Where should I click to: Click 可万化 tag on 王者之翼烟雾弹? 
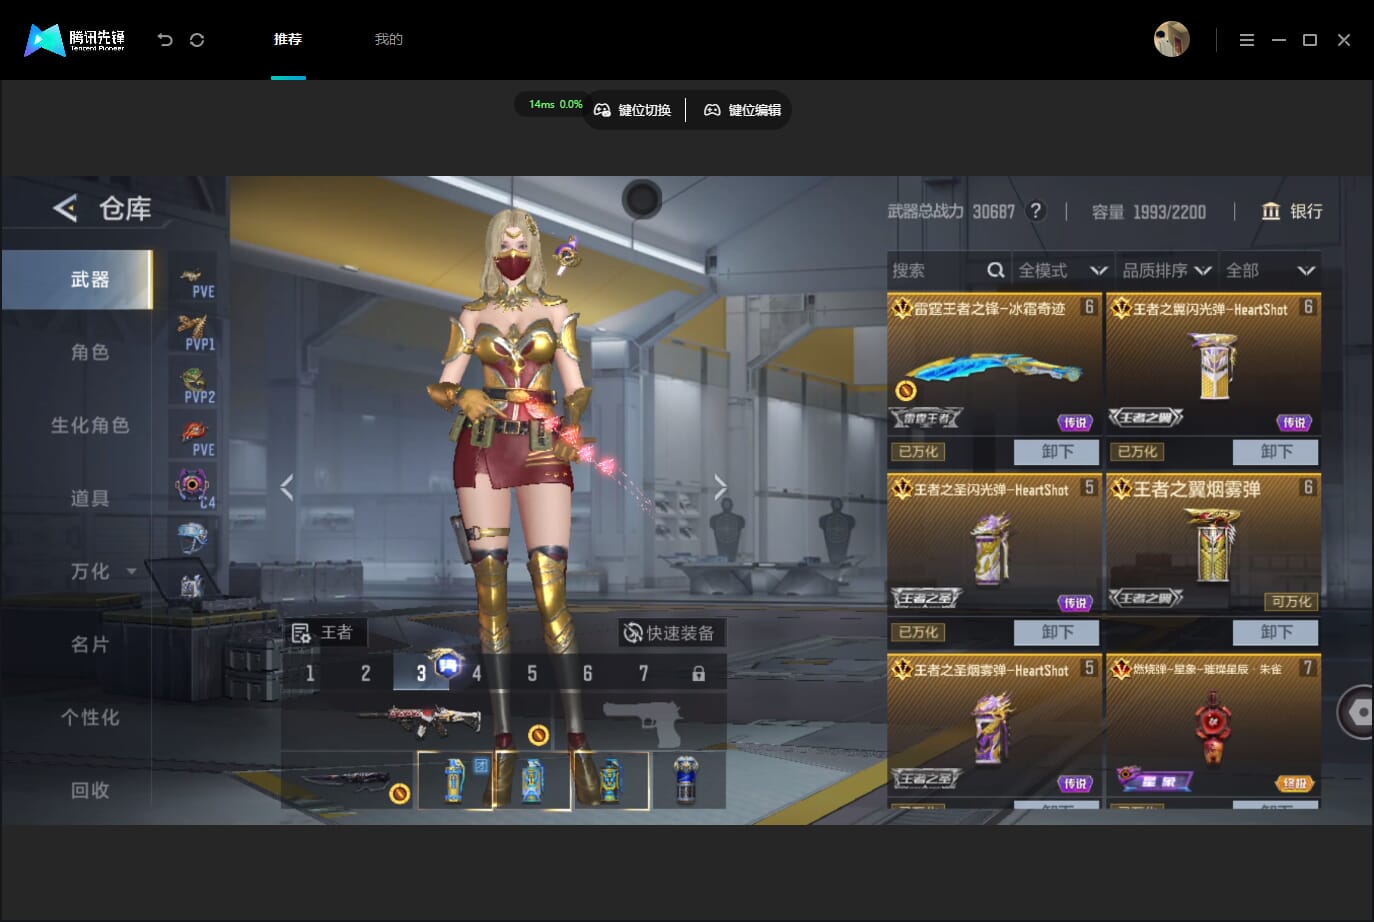[x=1291, y=602]
